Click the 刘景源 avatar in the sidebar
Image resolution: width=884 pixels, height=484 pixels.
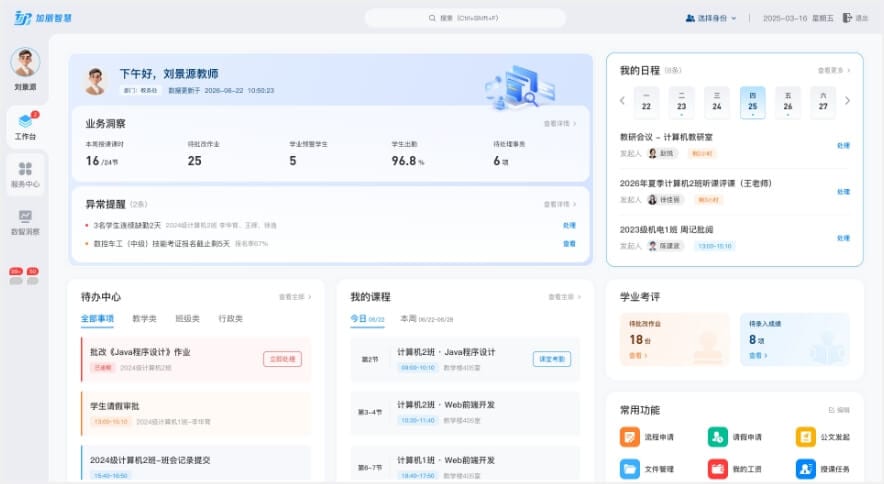click(x=25, y=62)
